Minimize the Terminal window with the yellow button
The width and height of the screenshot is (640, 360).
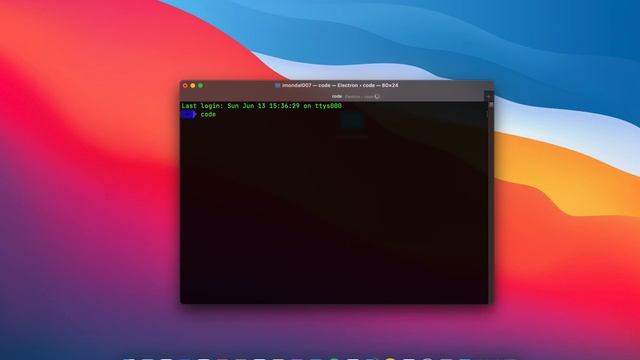[x=193, y=86]
